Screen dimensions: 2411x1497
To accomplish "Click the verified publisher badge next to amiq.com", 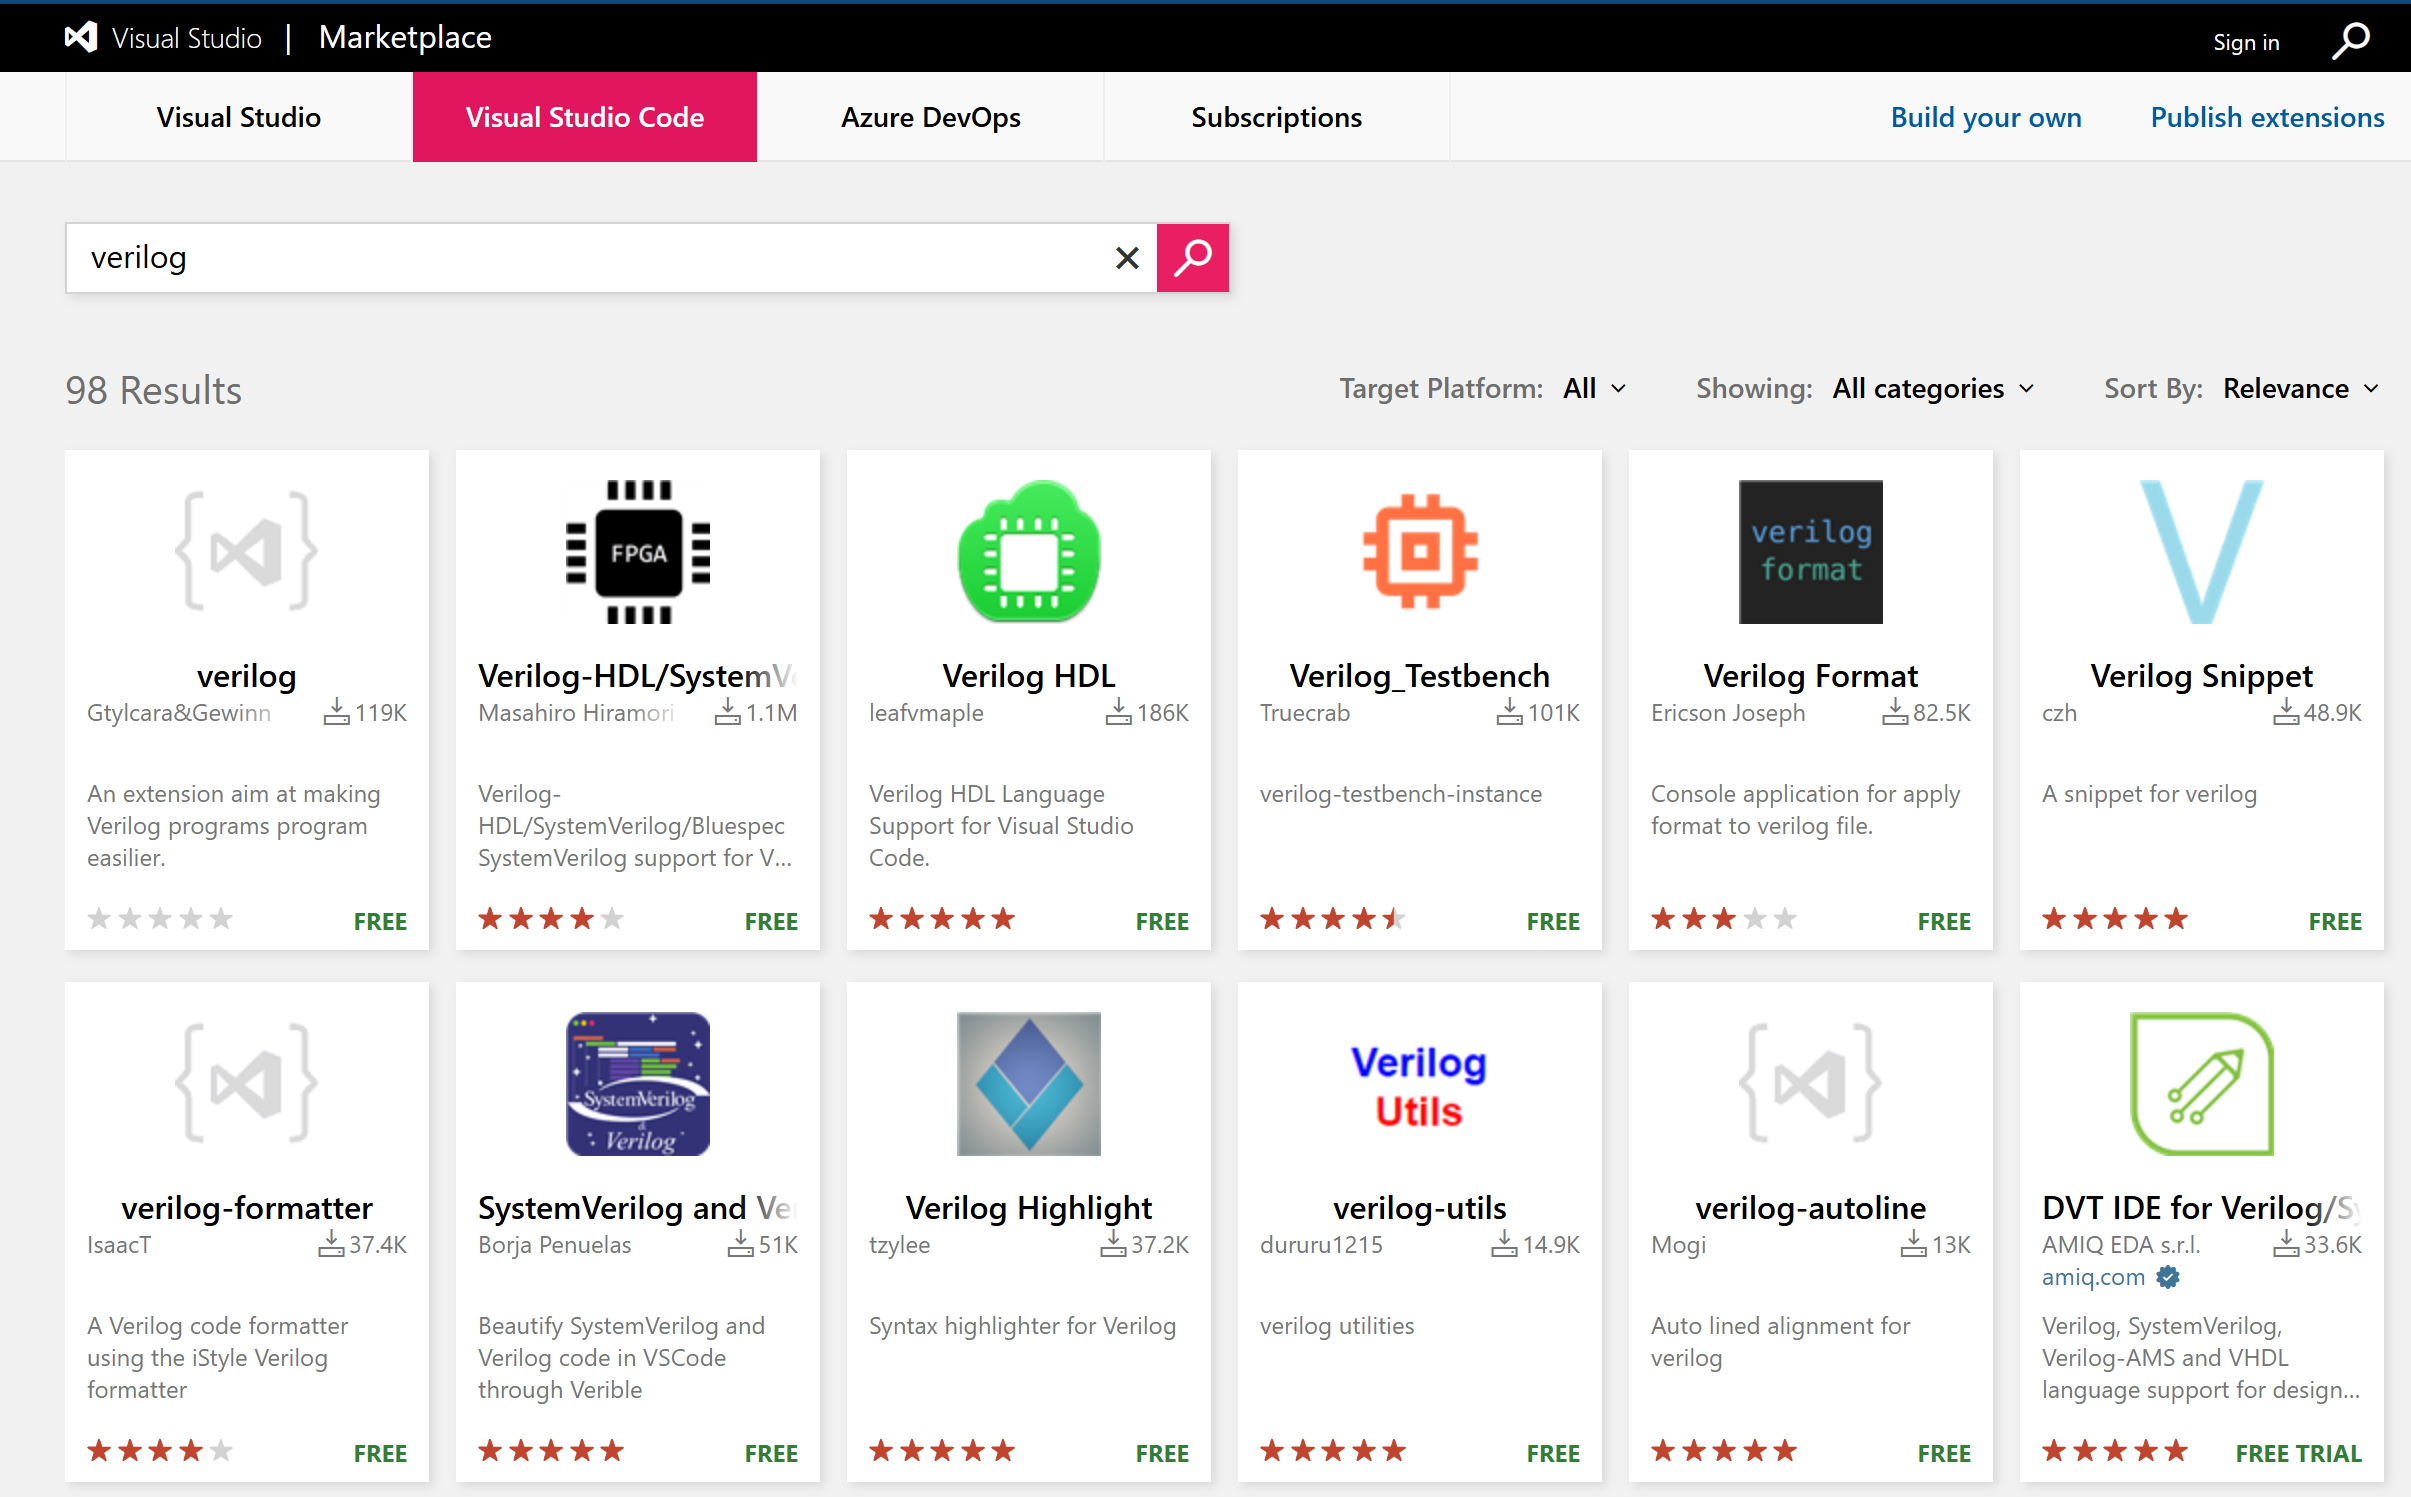I will [x=2167, y=1277].
